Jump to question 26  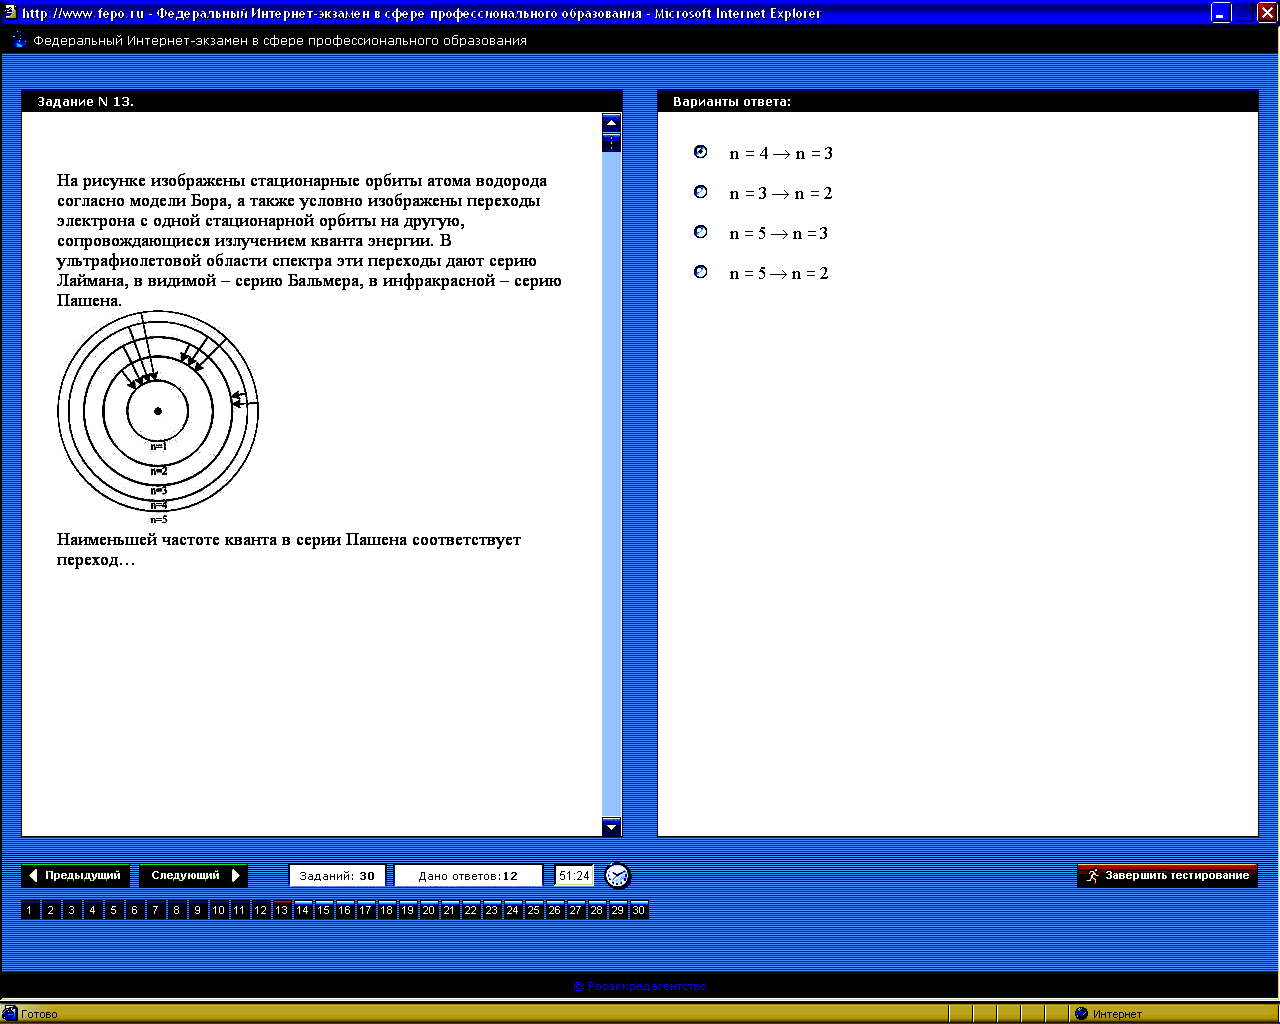point(554,910)
